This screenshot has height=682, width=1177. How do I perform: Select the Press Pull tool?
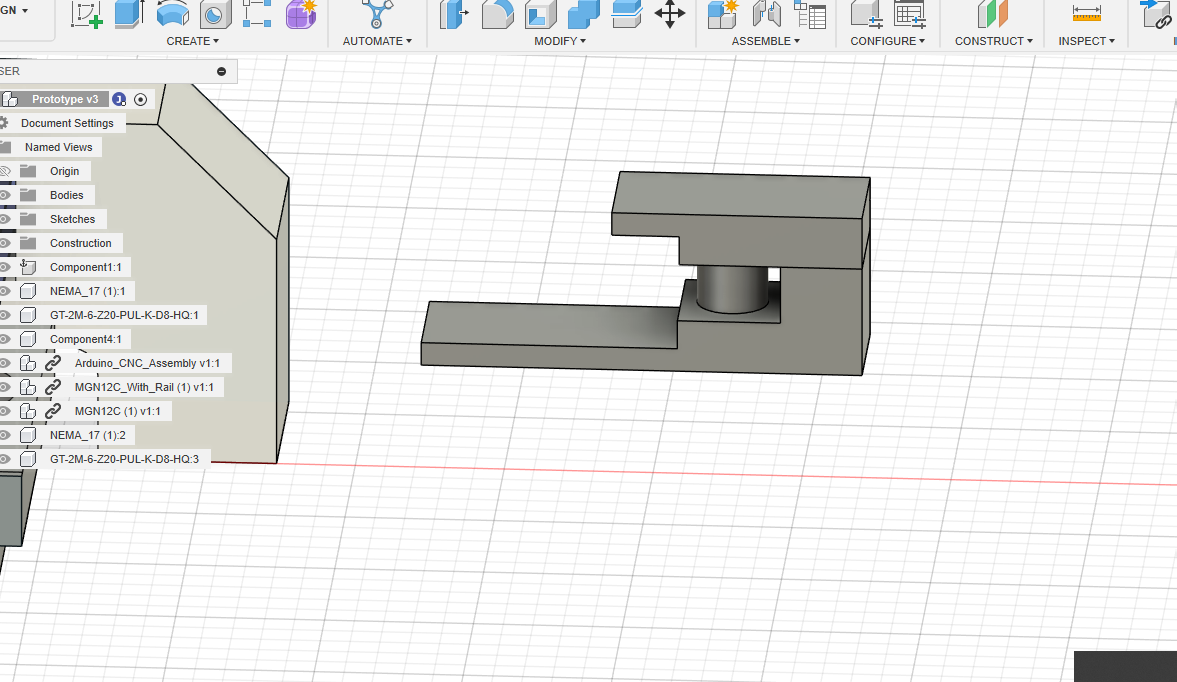(x=453, y=14)
